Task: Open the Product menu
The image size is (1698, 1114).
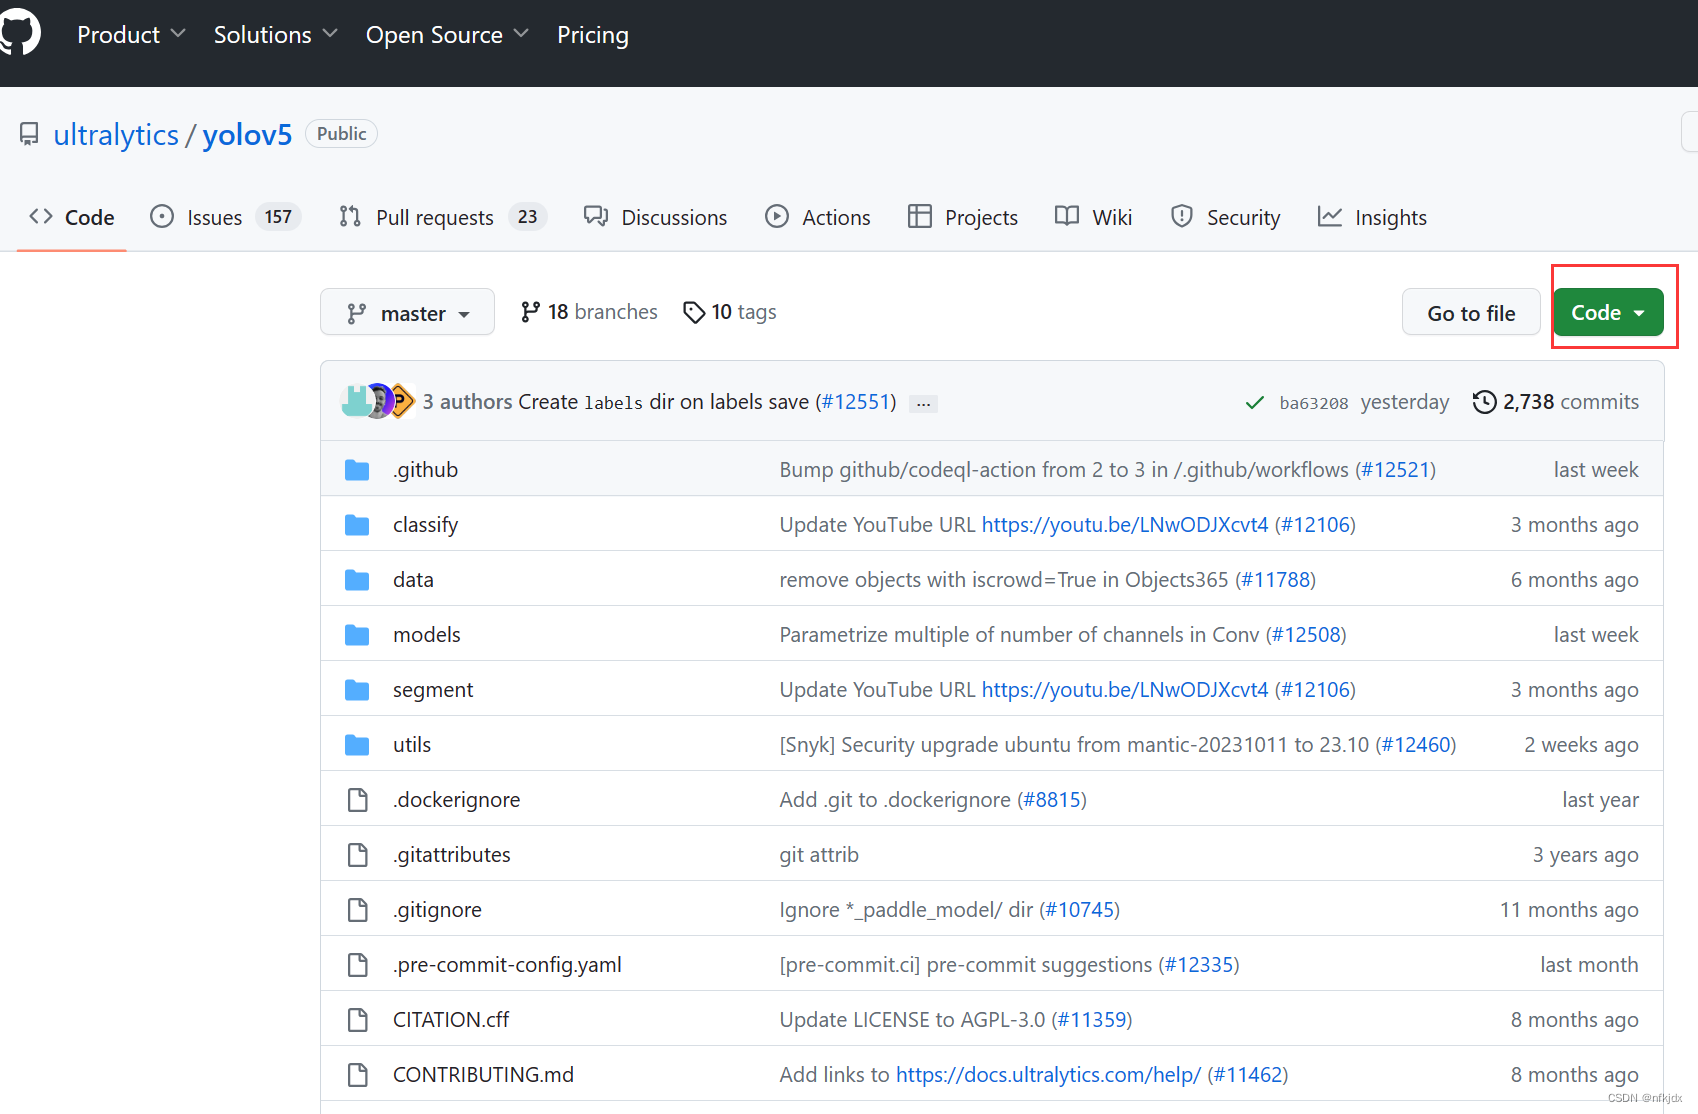Action: pos(131,35)
